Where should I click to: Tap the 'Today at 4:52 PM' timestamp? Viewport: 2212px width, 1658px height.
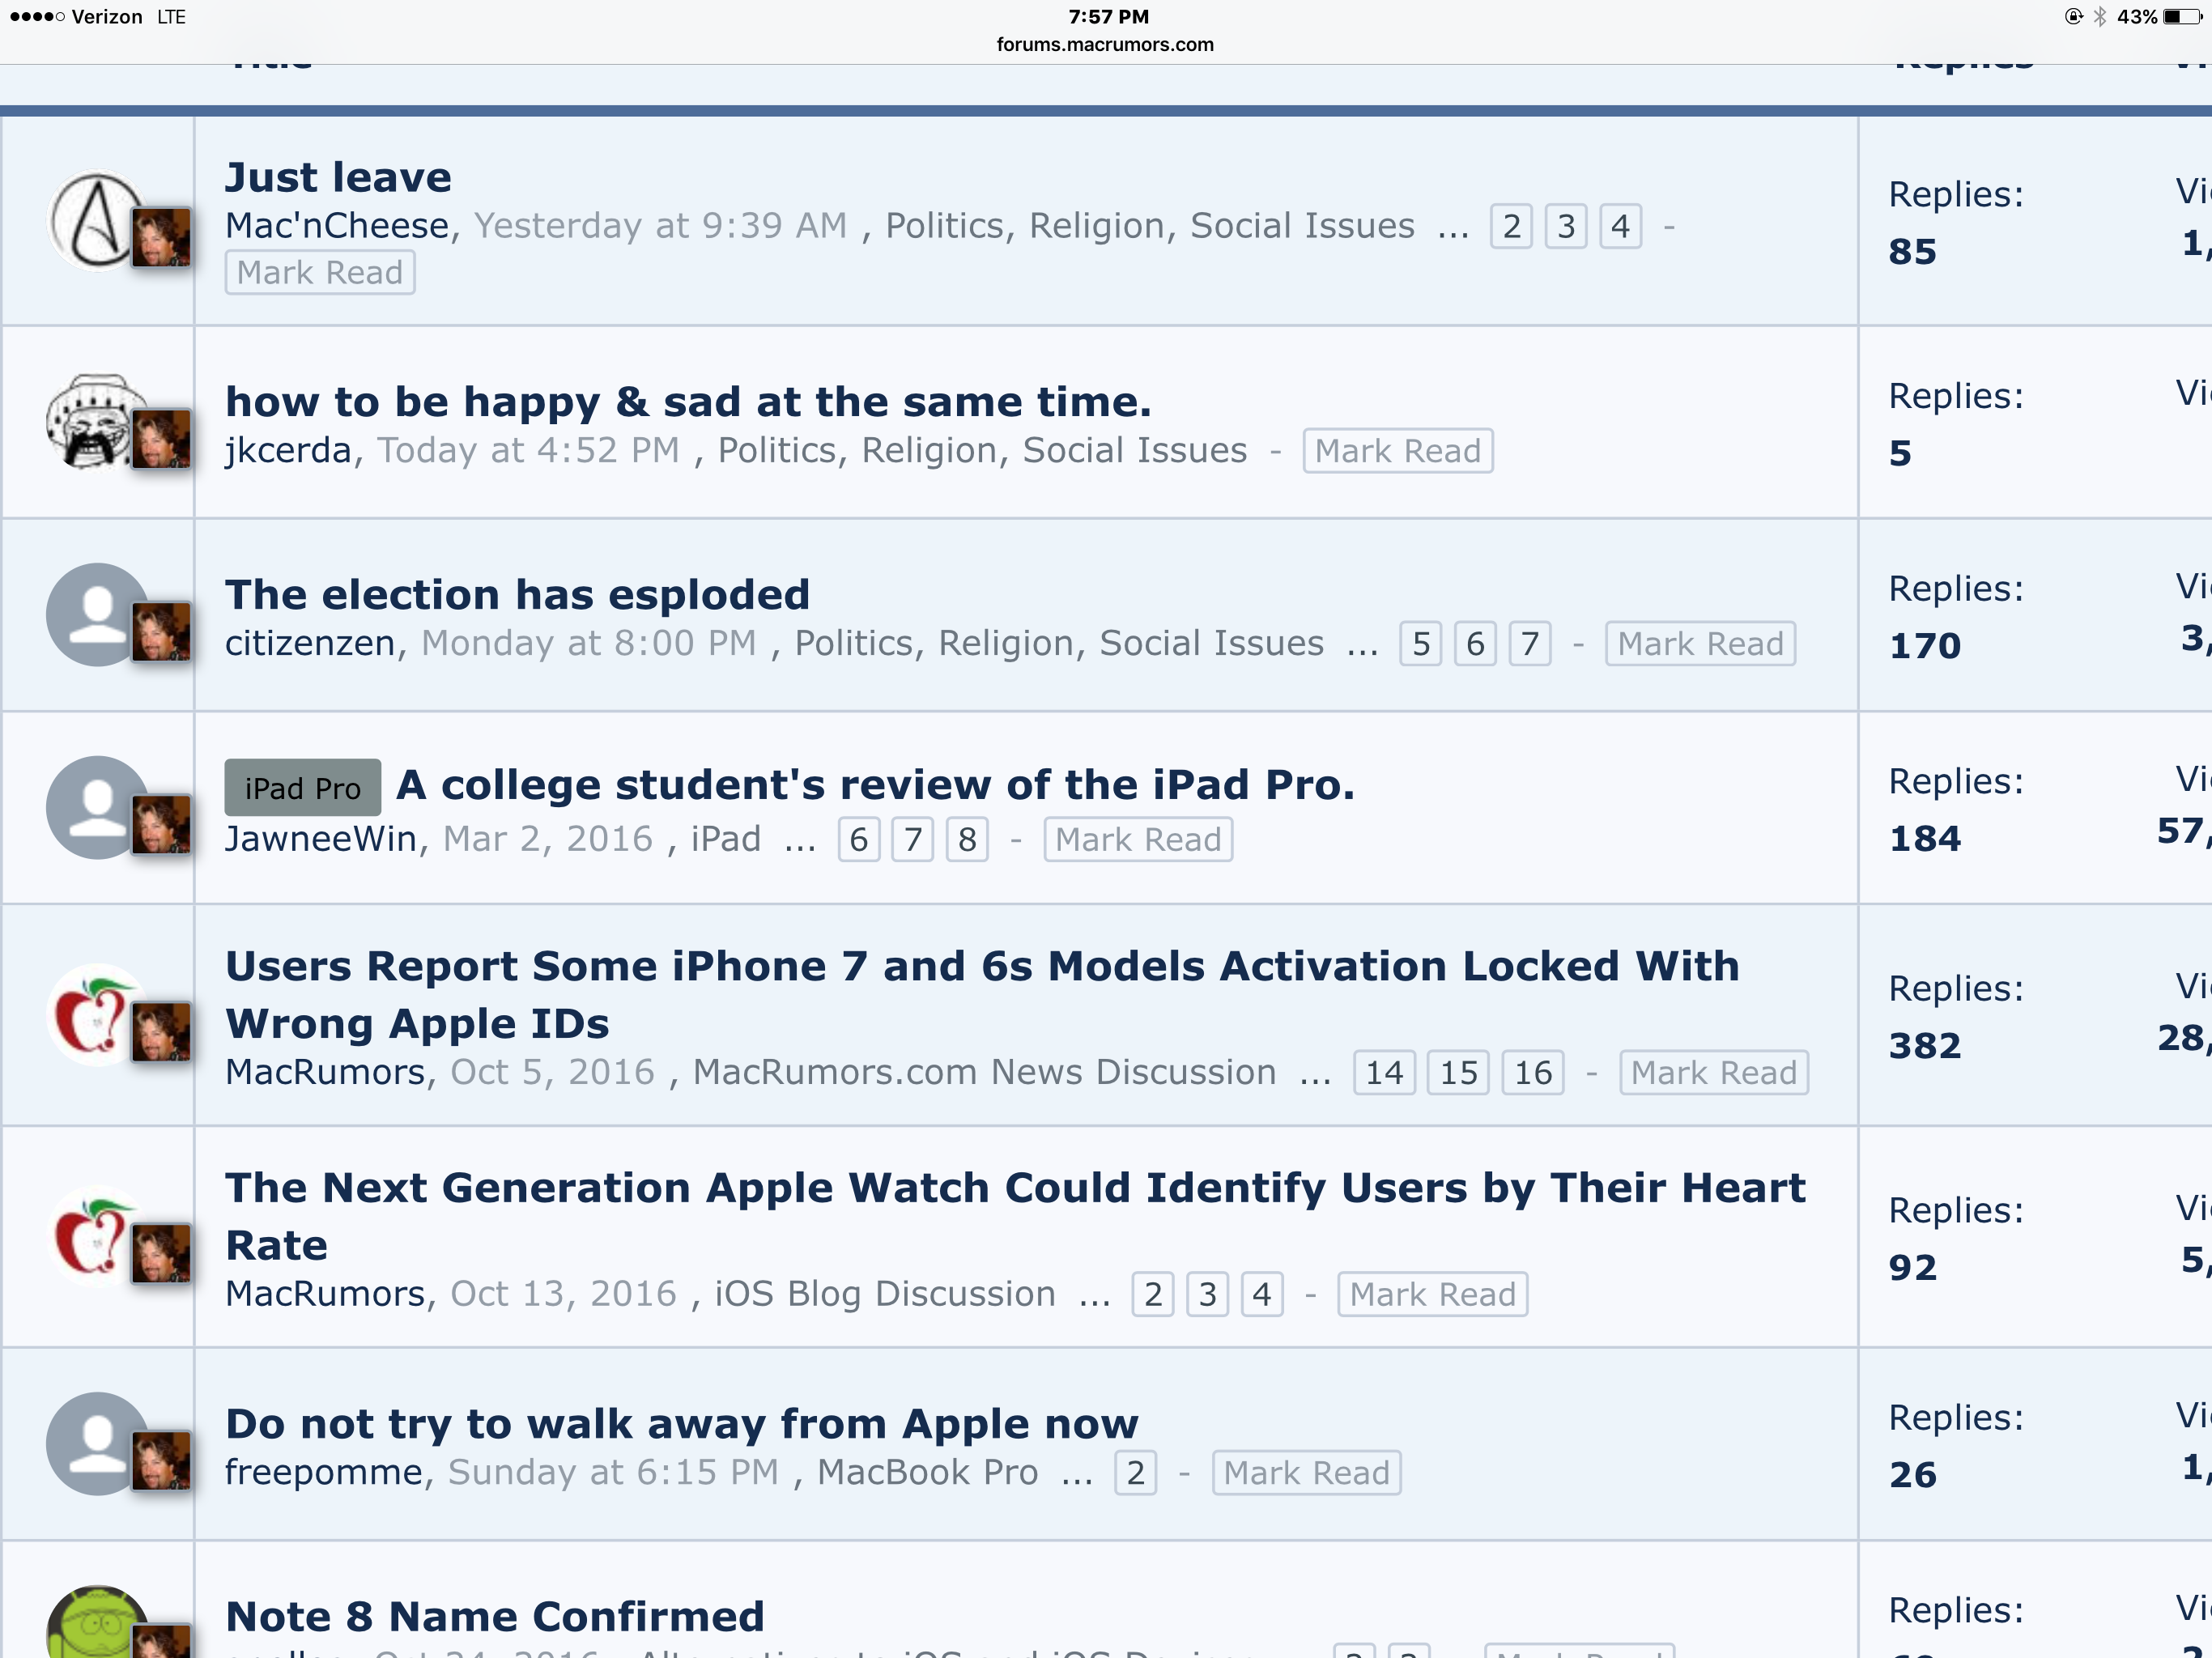tap(528, 451)
